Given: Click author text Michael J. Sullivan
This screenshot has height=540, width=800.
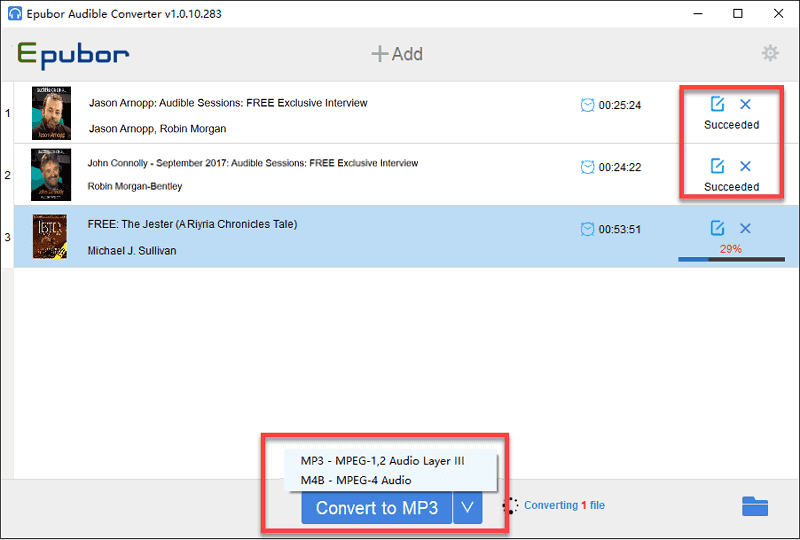Looking at the screenshot, I should [132, 251].
